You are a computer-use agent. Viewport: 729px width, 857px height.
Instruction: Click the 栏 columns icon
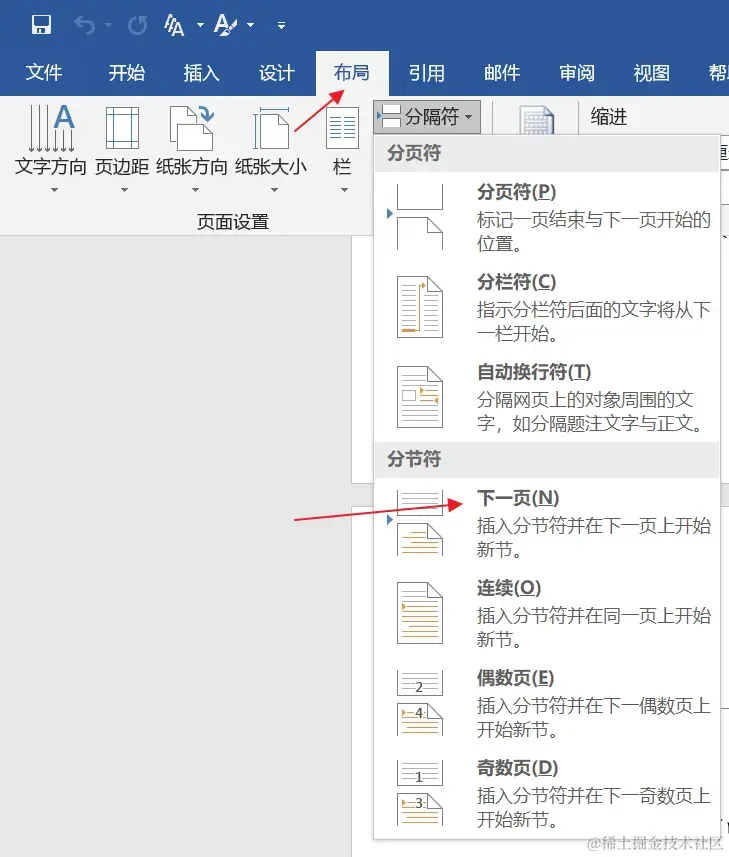343,128
